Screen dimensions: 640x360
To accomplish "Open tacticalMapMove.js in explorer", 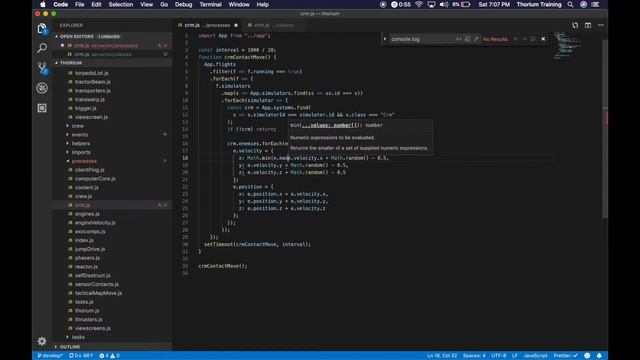I will 98,293.
